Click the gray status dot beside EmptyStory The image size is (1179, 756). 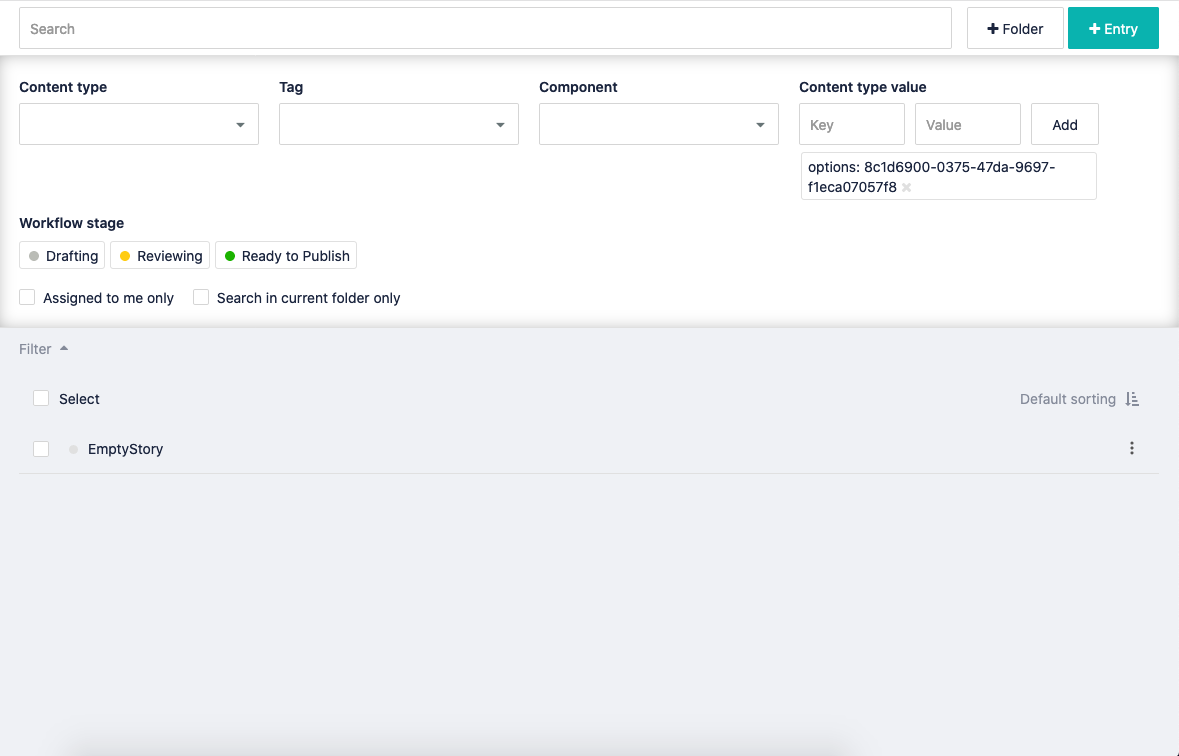[x=73, y=449]
